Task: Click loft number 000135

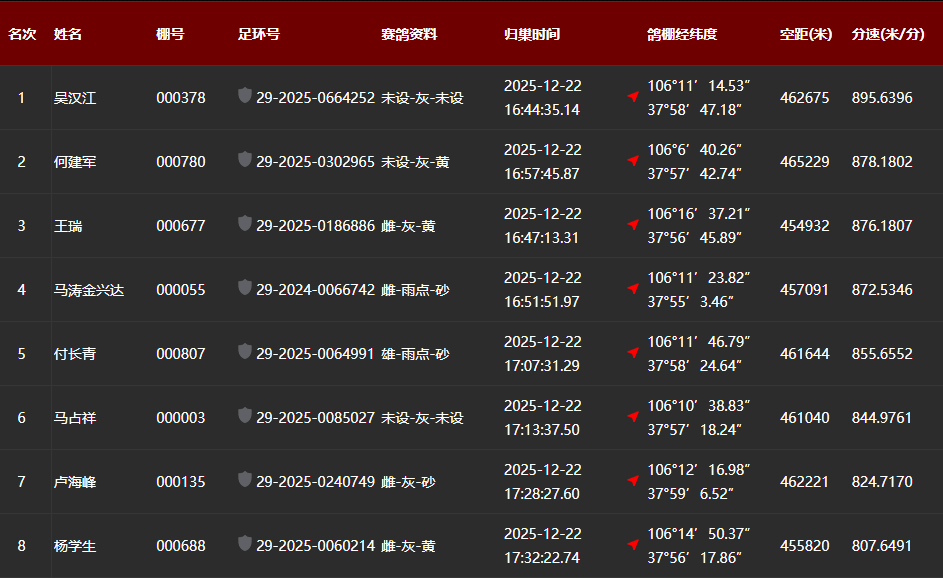Action: [x=181, y=482]
